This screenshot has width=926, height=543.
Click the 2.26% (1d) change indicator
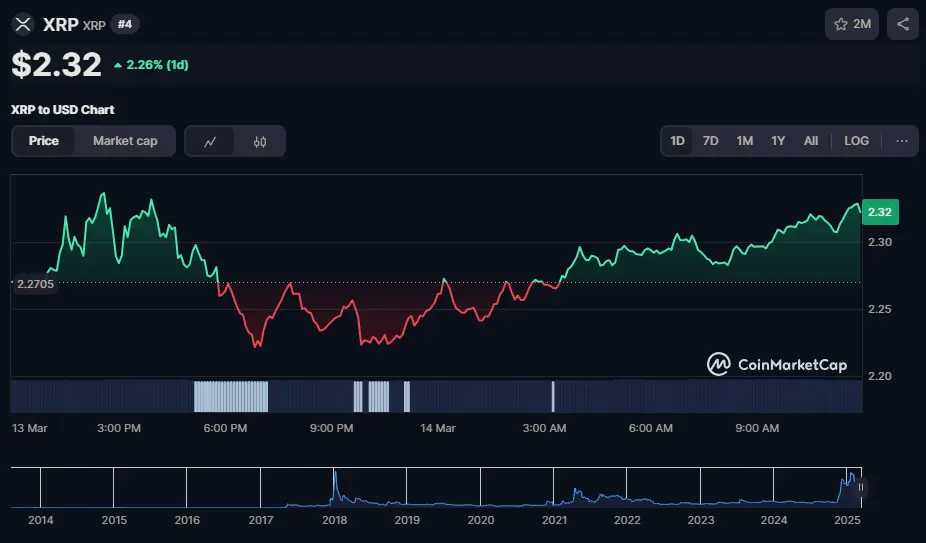tap(151, 65)
